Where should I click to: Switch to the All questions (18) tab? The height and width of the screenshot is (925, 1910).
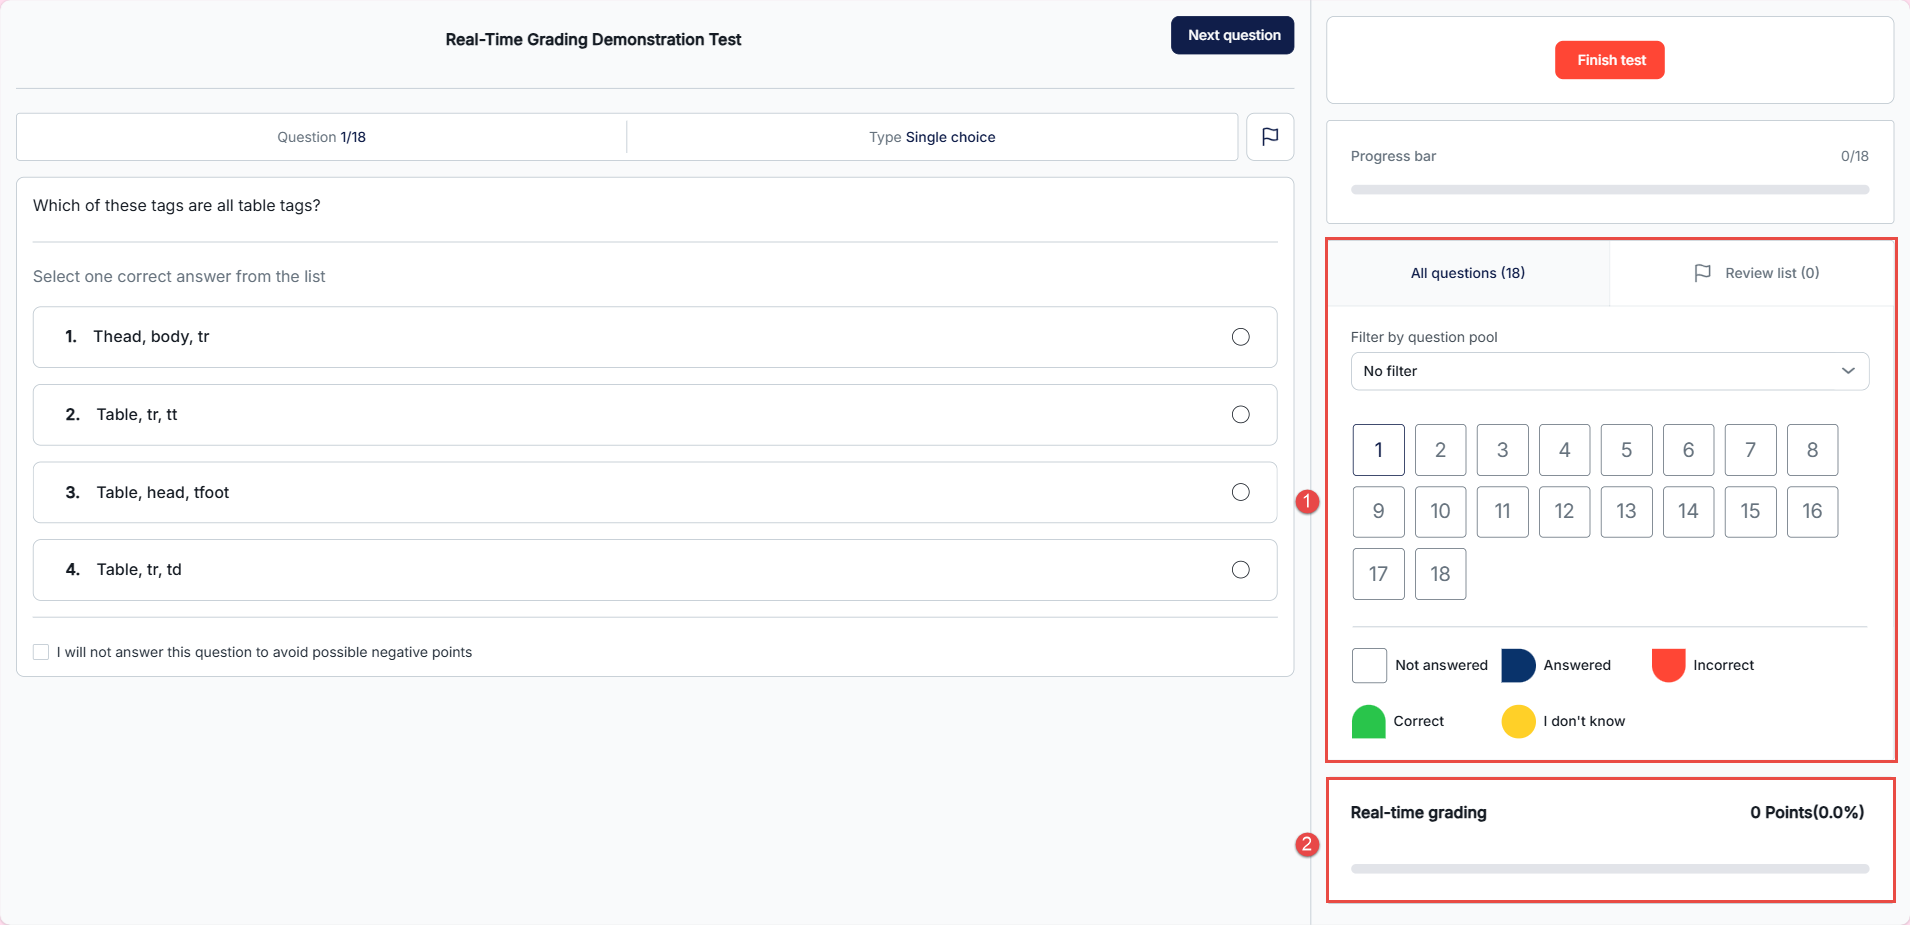[x=1467, y=273]
